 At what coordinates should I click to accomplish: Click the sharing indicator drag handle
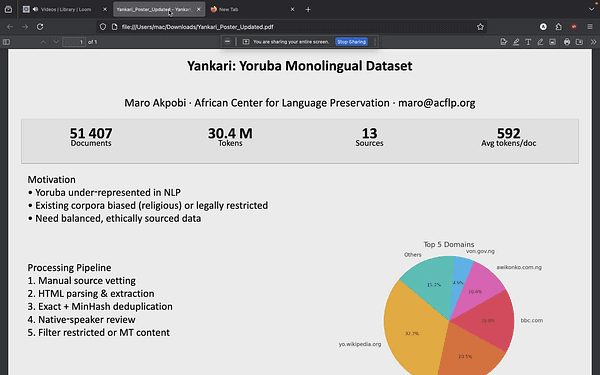[x=375, y=42]
